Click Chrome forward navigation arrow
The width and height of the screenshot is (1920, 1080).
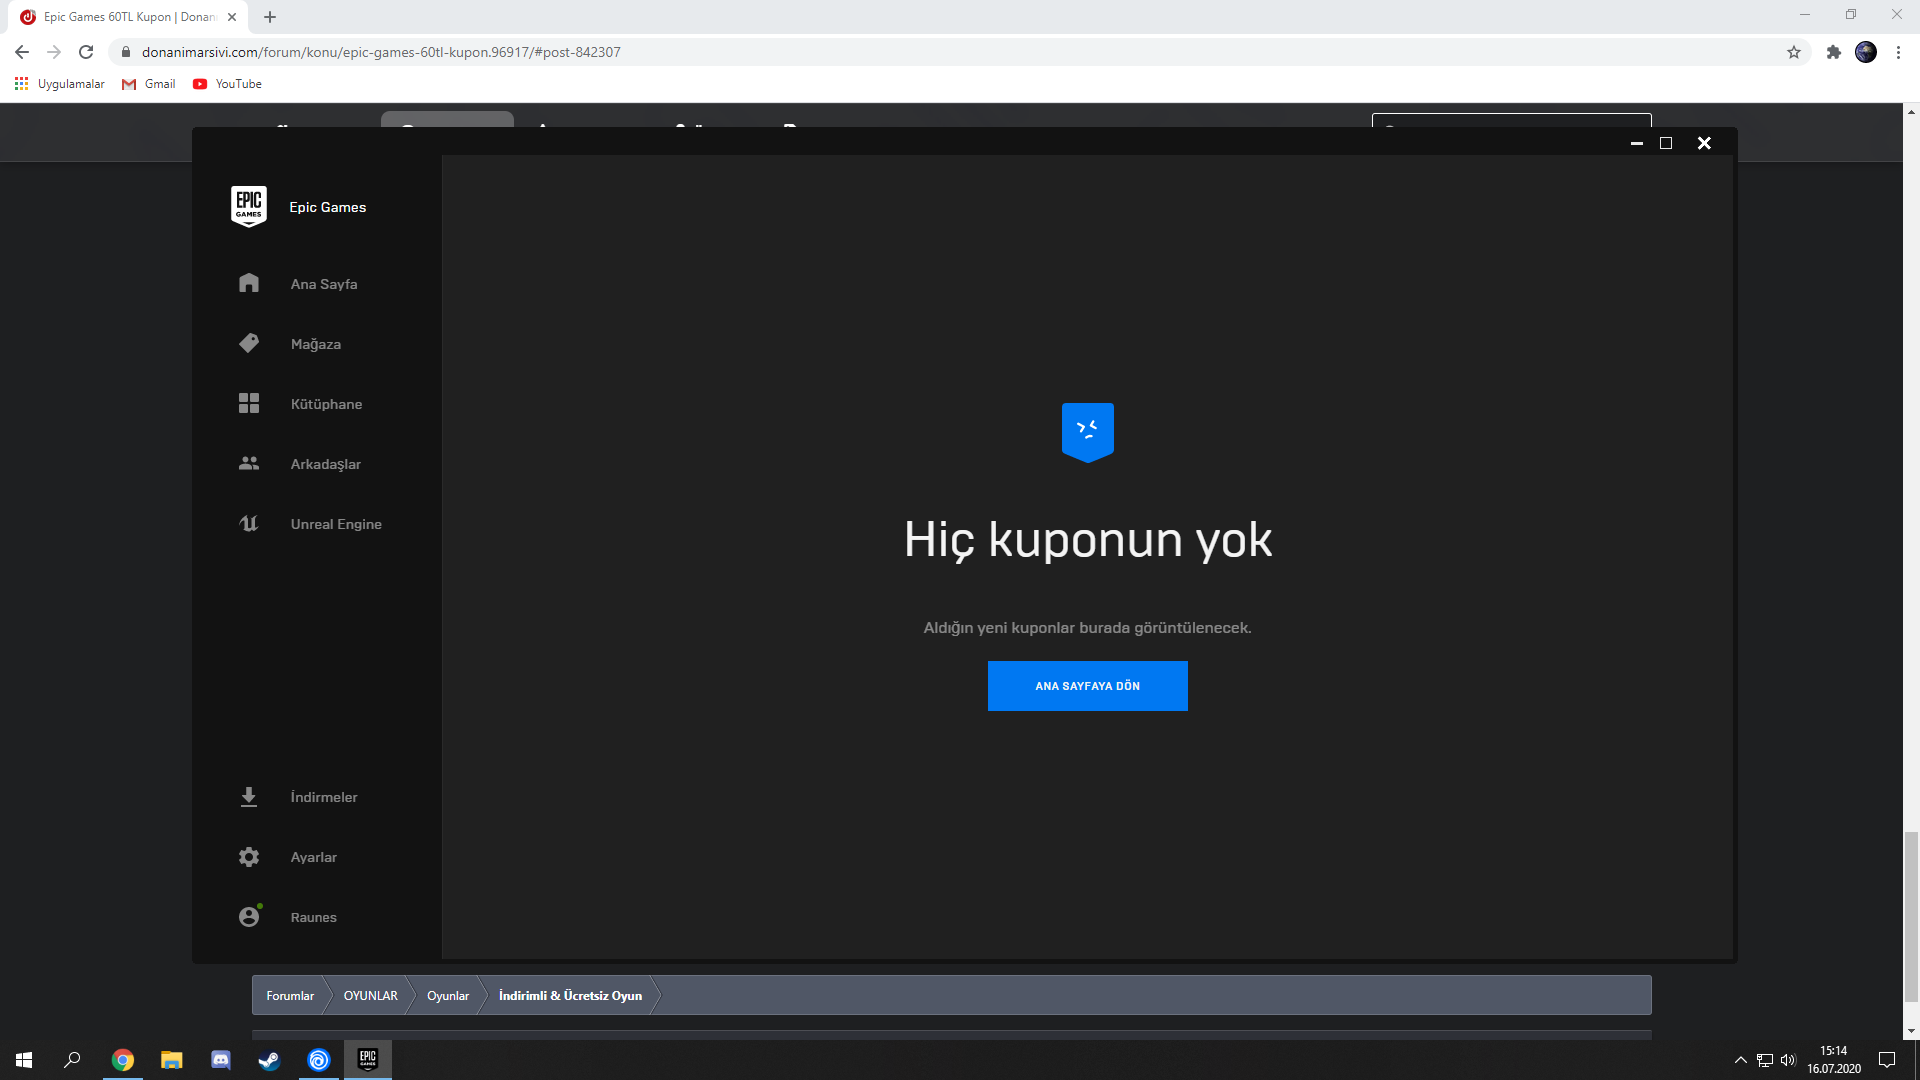tap(54, 52)
